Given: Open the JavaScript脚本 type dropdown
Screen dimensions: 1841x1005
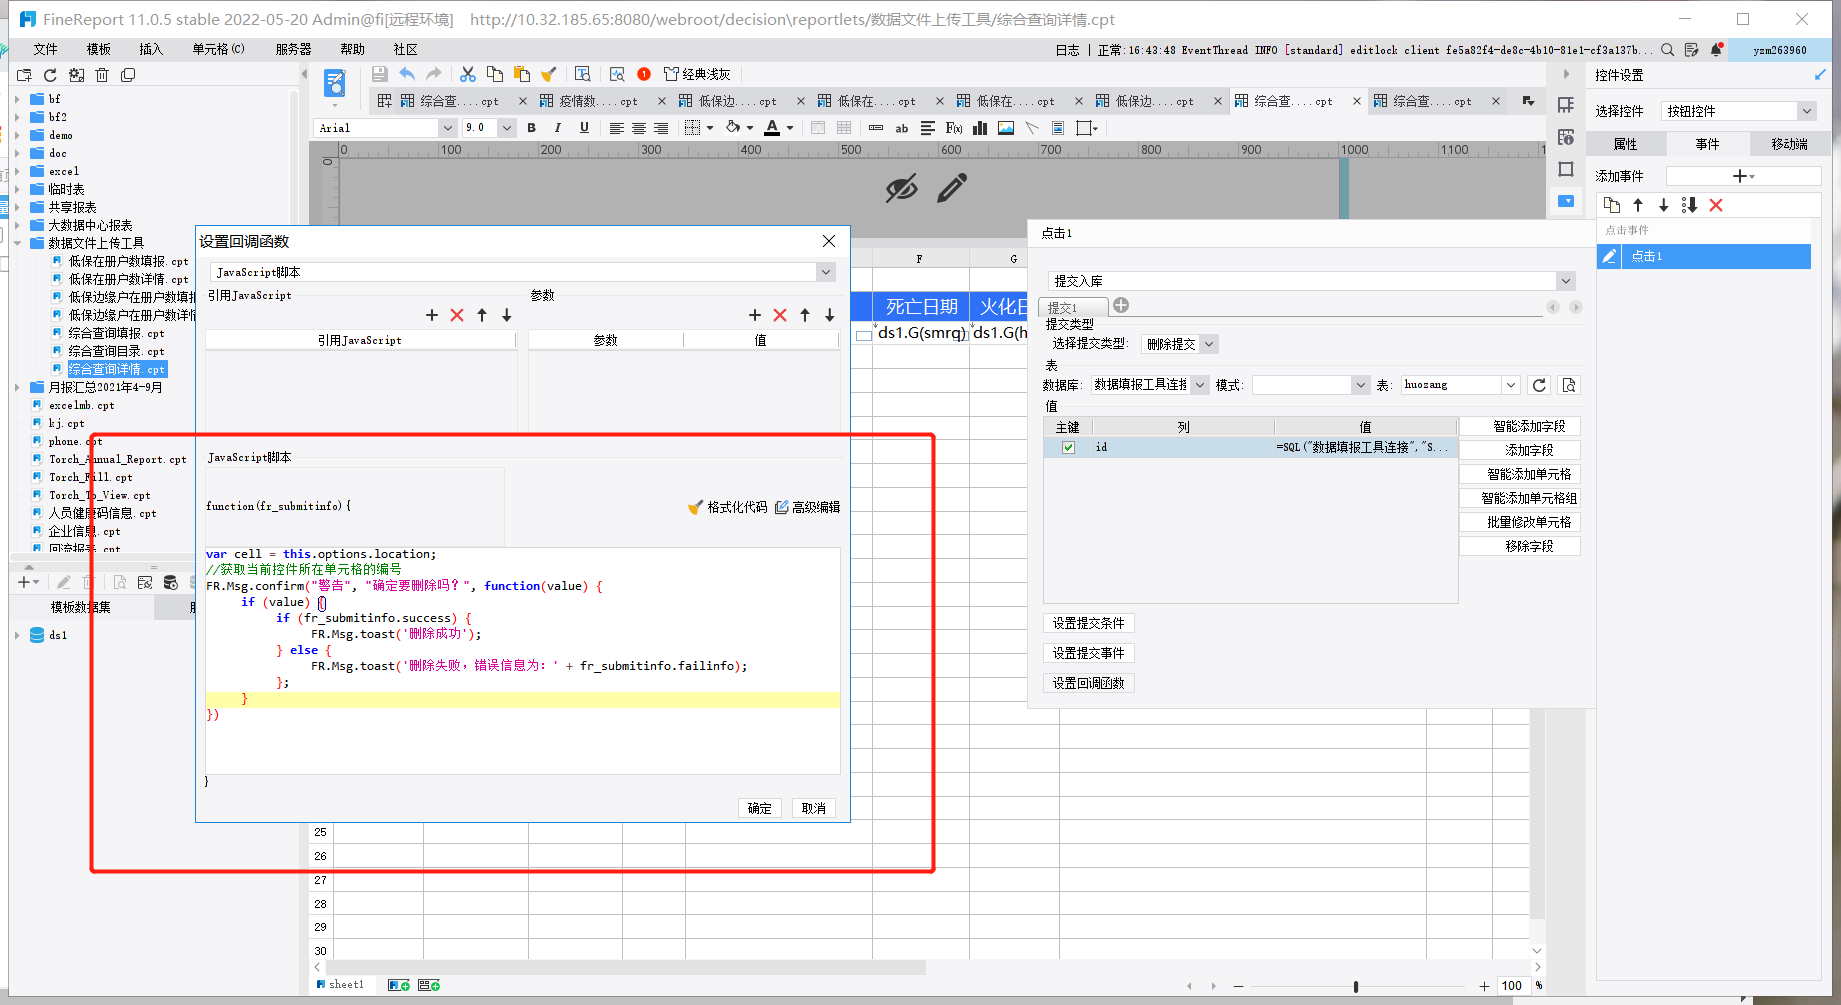Looking at the screenshot, I should pos(825,272).
